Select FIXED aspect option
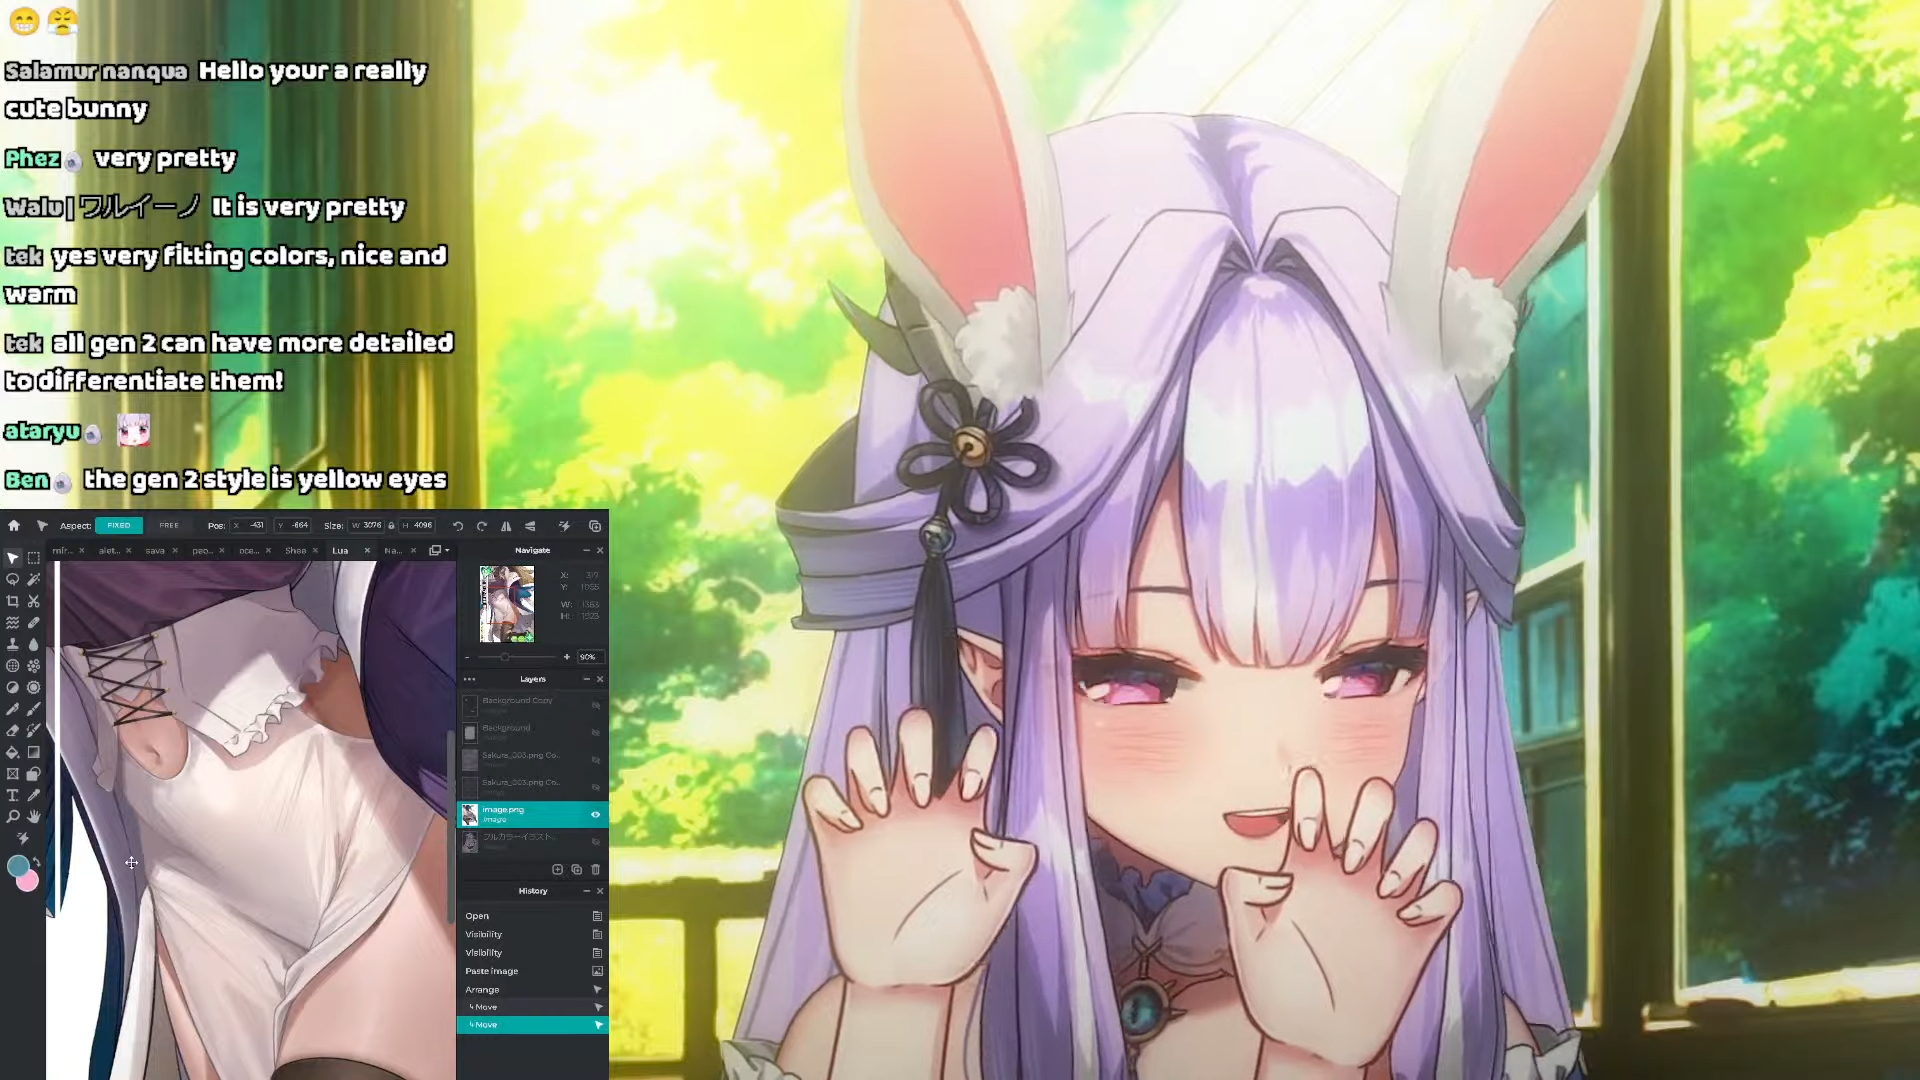Image resolution: width=1920 pixels, height=1080 pixels. tap(119, 525)
